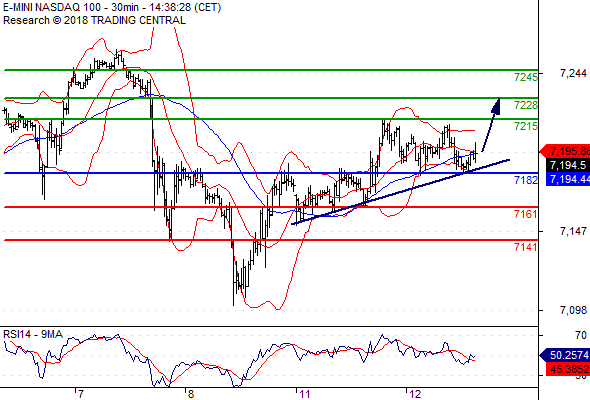
Task: Click the RSI14 - 9MA indicator label
Action: pyautogui.click(x=33, y=334)
